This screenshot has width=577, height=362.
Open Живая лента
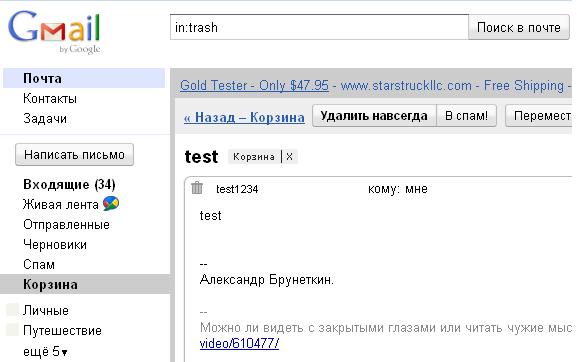pyautogui.click(x=61, y=204)
